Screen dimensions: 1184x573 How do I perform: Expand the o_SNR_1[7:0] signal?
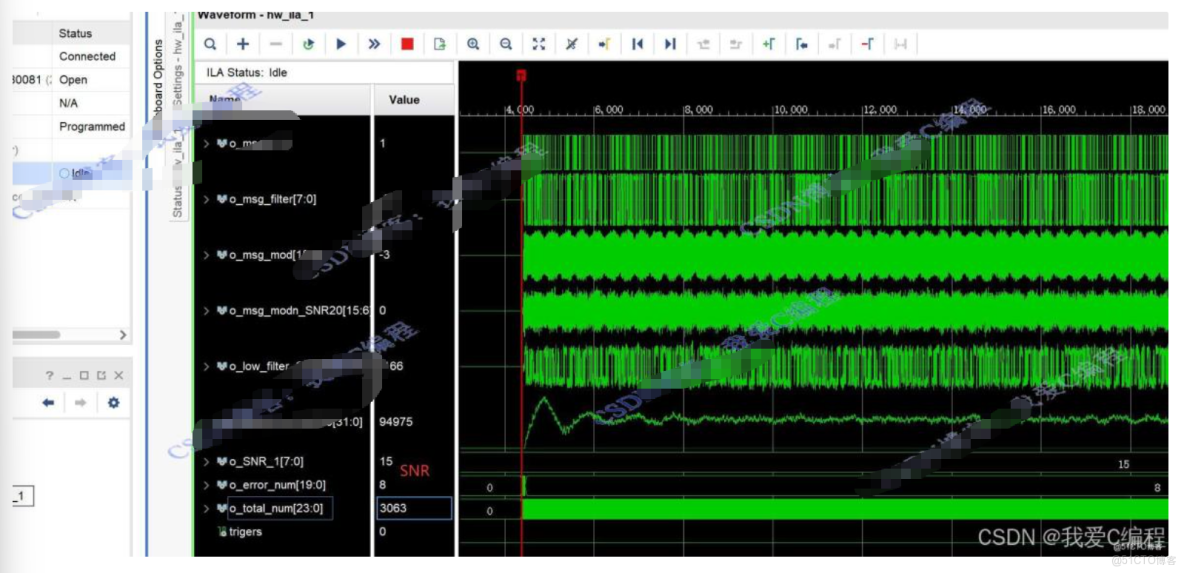[207, 462]
